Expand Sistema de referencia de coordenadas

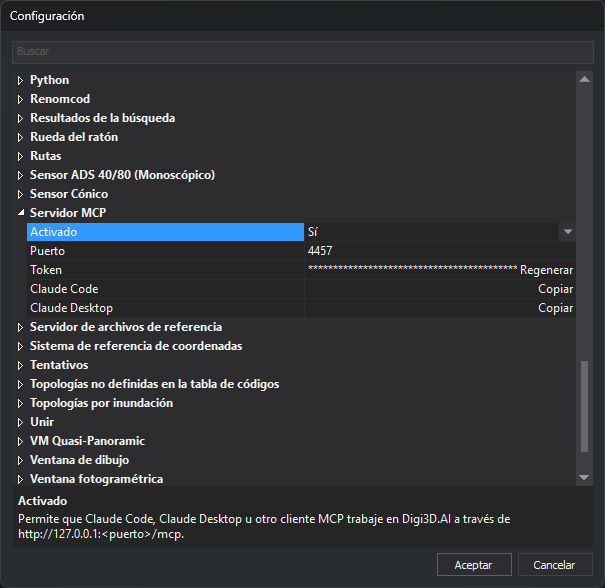pos(20,346)
